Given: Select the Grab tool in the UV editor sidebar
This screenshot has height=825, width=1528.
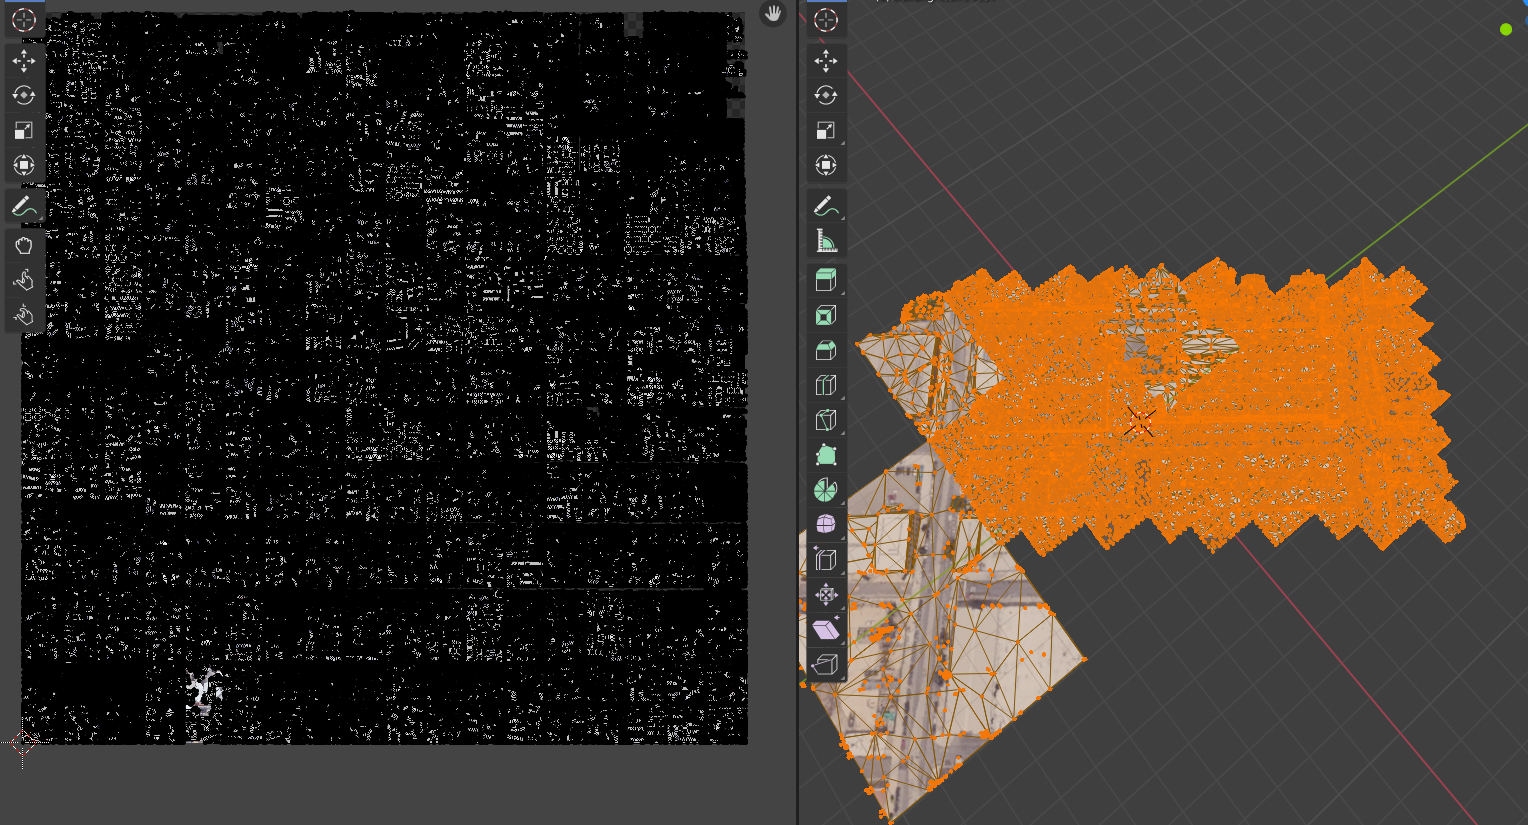Looking at the screenshot, I should click(24, 244).
